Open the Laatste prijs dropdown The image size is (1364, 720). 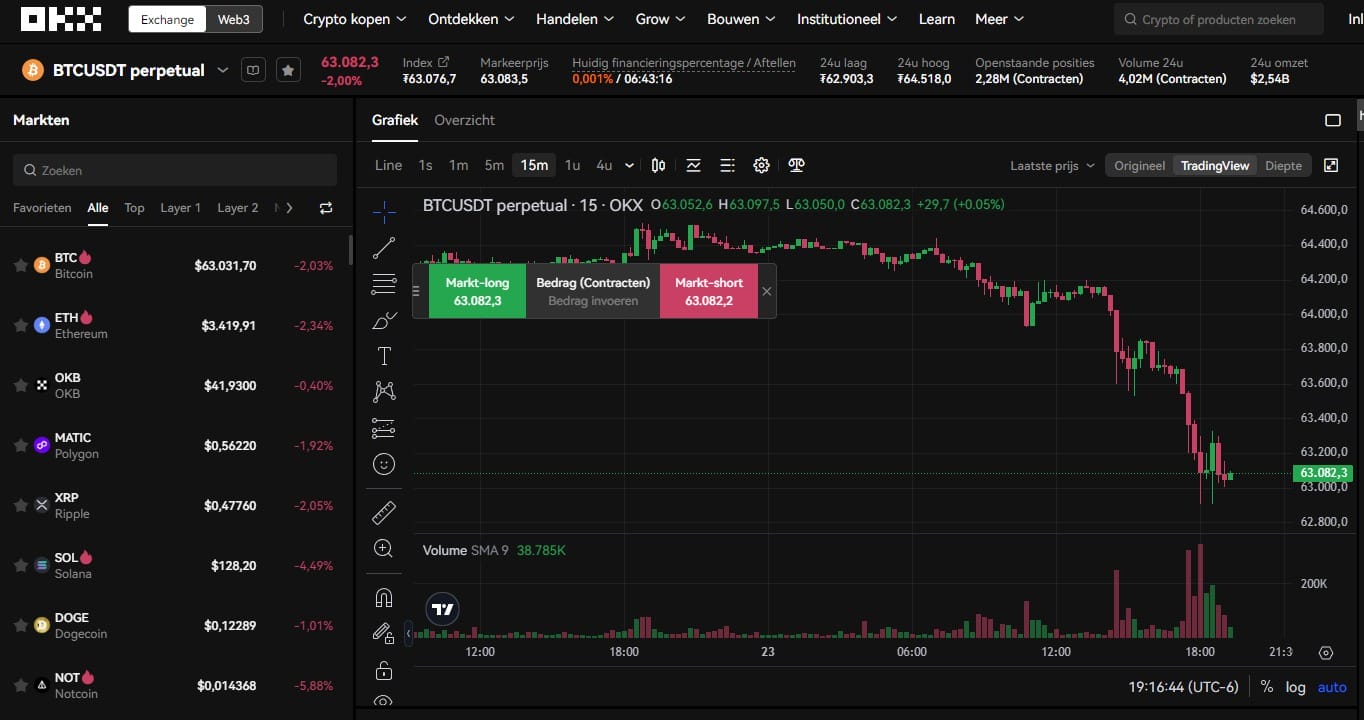coord(1051,165)
